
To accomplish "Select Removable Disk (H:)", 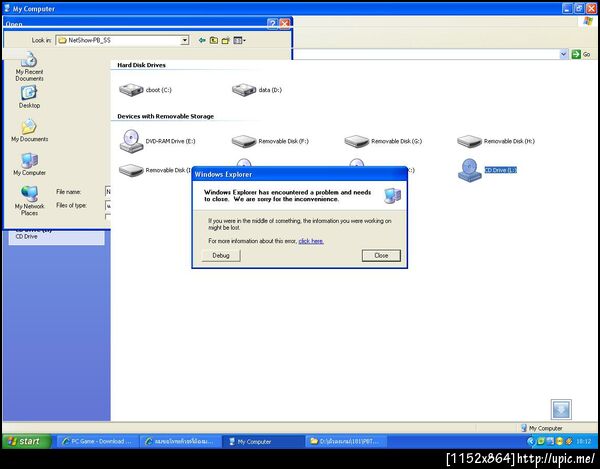I will click(496, 141).
